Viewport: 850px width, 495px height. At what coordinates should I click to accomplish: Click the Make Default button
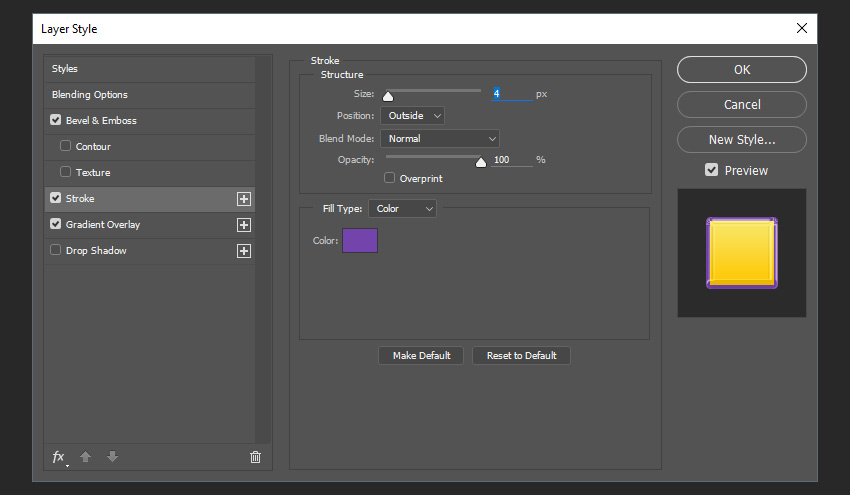(x=420, y=356)
